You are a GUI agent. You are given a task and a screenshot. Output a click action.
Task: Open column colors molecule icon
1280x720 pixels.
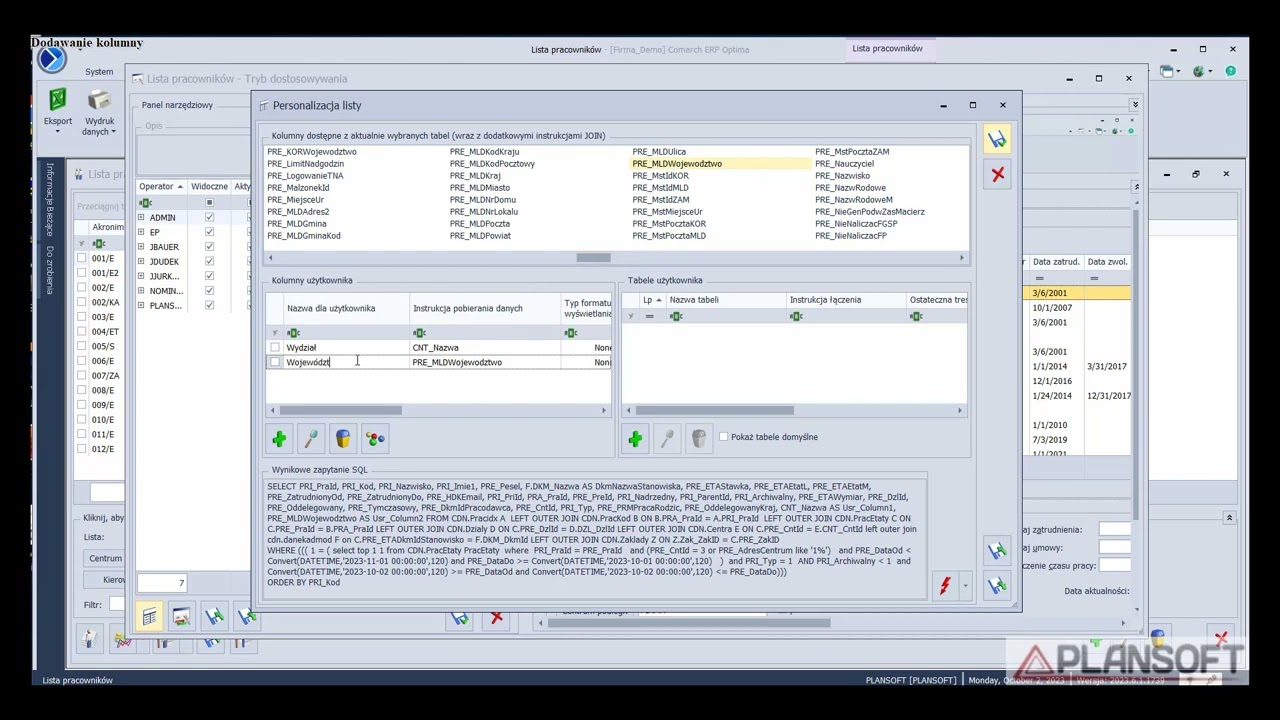coord(375,439)
